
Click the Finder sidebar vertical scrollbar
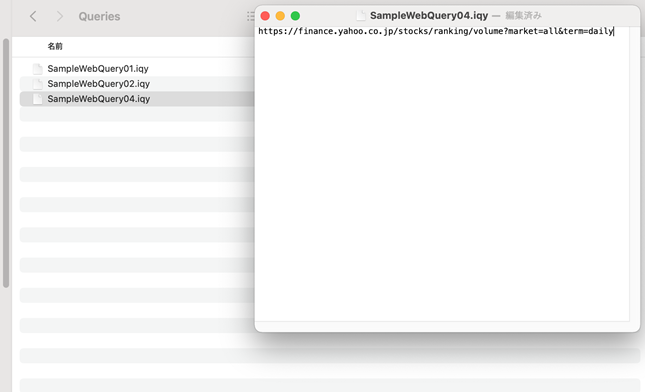(6, 163)
